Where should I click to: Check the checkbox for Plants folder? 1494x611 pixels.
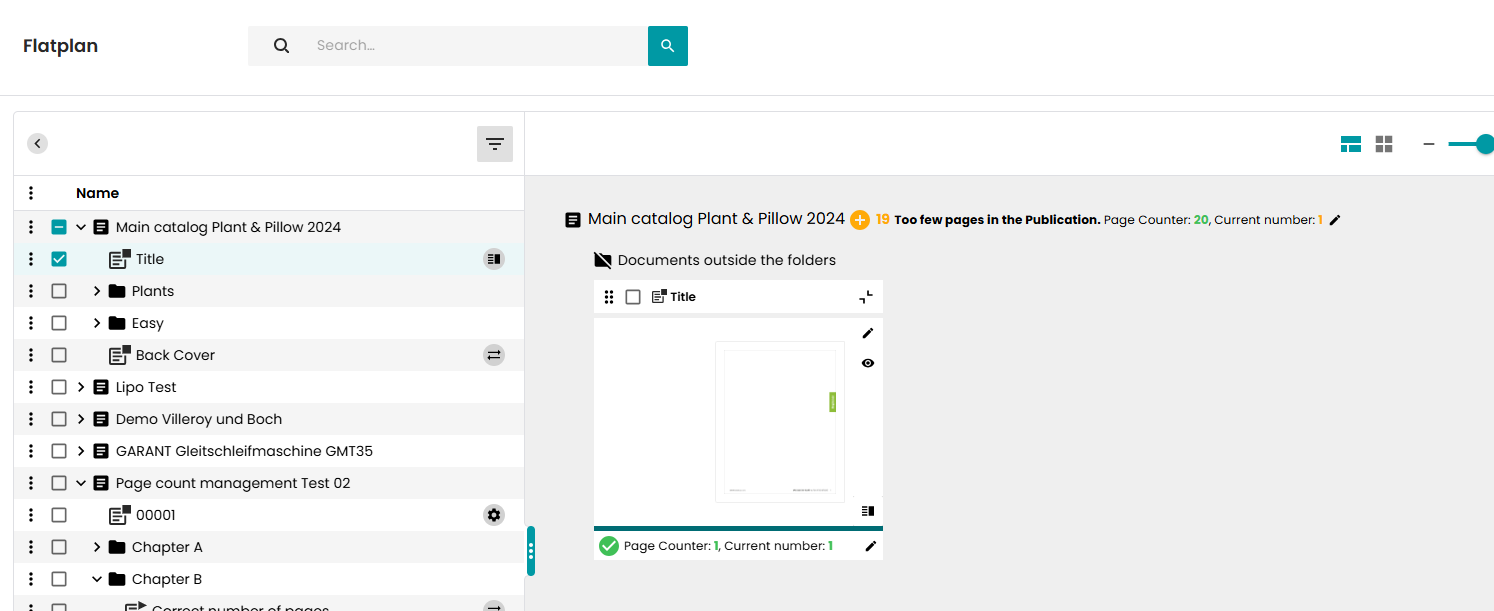pos(59,290)
